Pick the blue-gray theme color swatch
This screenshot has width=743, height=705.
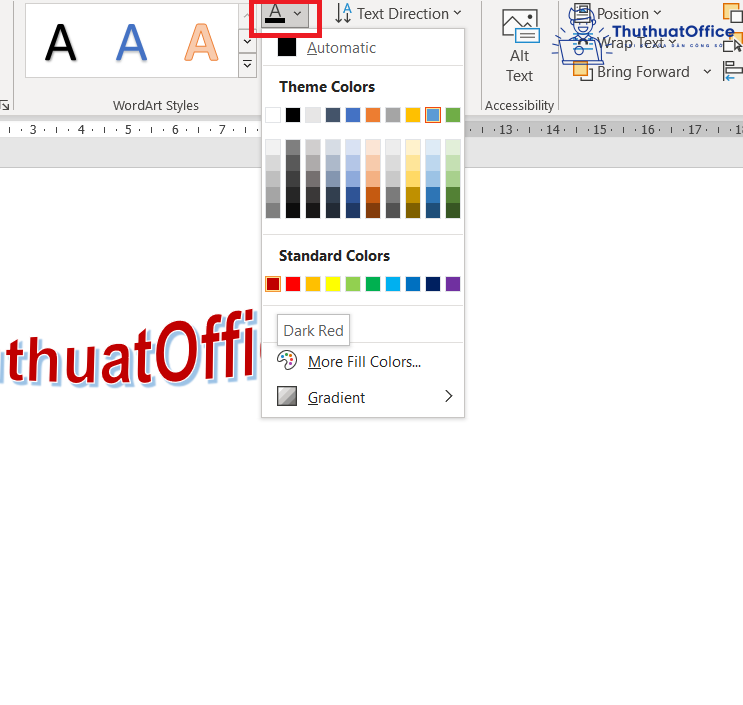click(333, 115)
